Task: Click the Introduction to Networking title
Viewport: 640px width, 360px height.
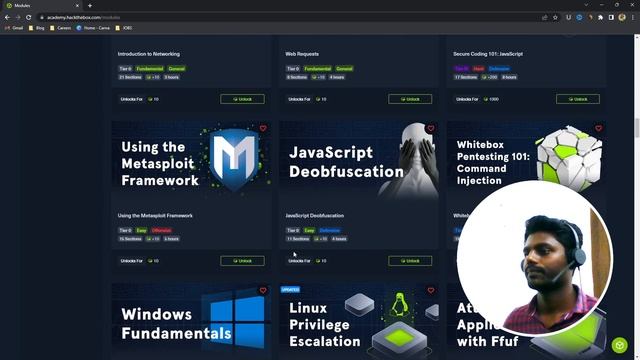Action: pos(149,54)
